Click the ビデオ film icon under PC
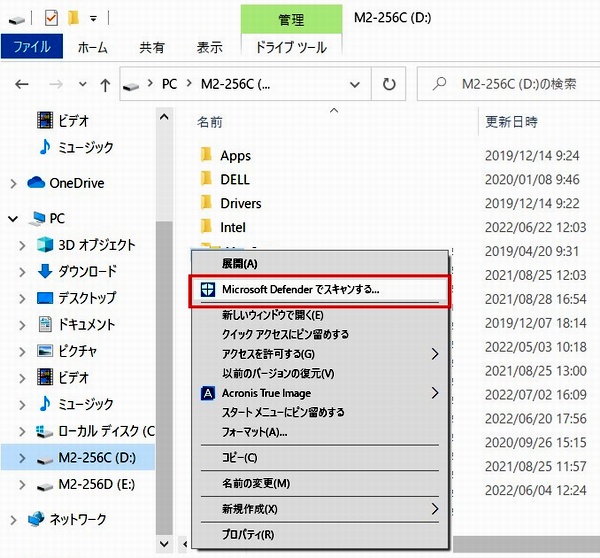Screen dimensions: 600x558 click(45, 377)
